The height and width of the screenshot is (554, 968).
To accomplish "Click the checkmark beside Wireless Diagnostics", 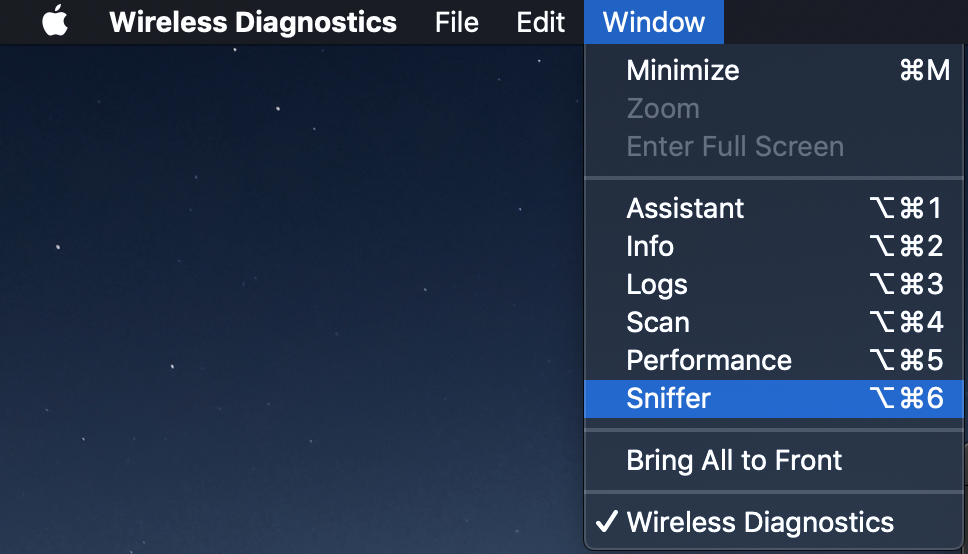I will click(606, 522).
